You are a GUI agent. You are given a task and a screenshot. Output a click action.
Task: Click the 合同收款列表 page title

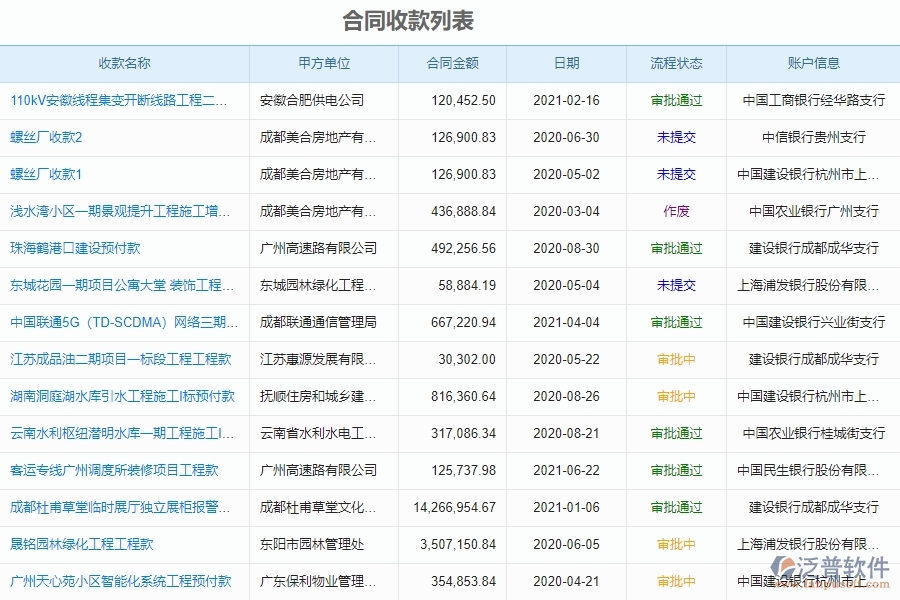405,20
